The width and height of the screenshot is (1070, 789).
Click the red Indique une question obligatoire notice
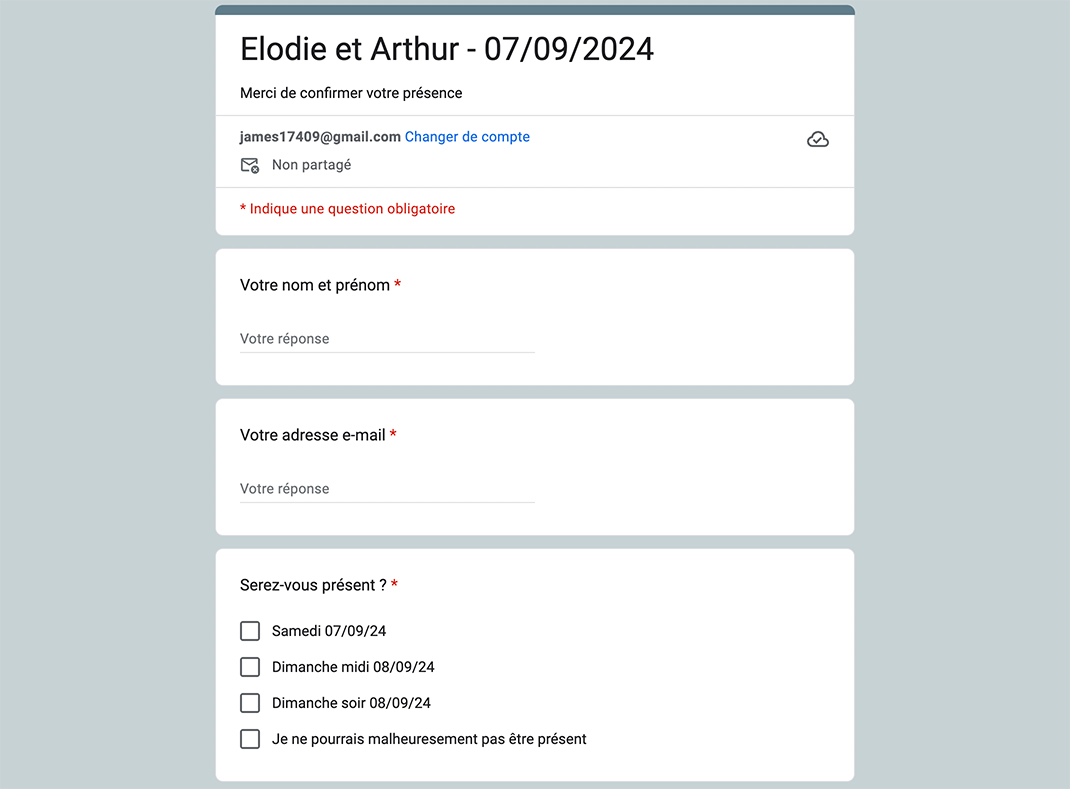(347, 209)
